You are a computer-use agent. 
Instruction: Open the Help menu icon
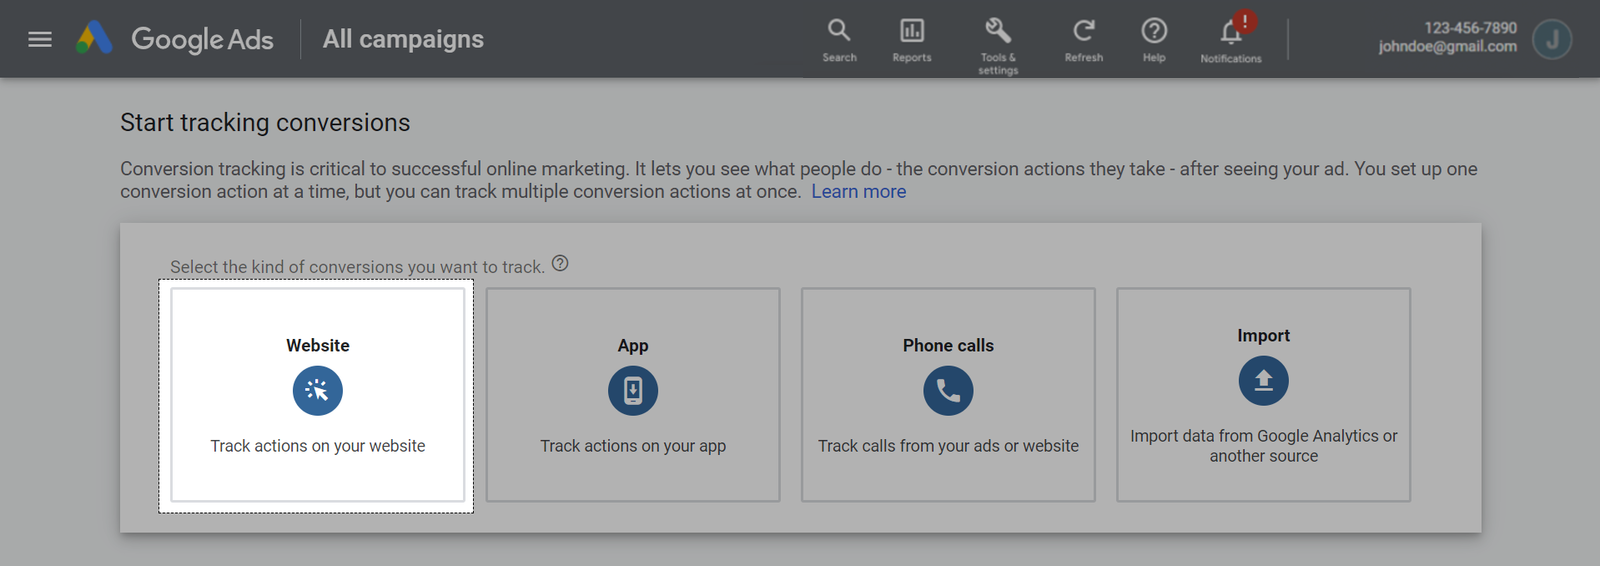(x=1154, y=40)
